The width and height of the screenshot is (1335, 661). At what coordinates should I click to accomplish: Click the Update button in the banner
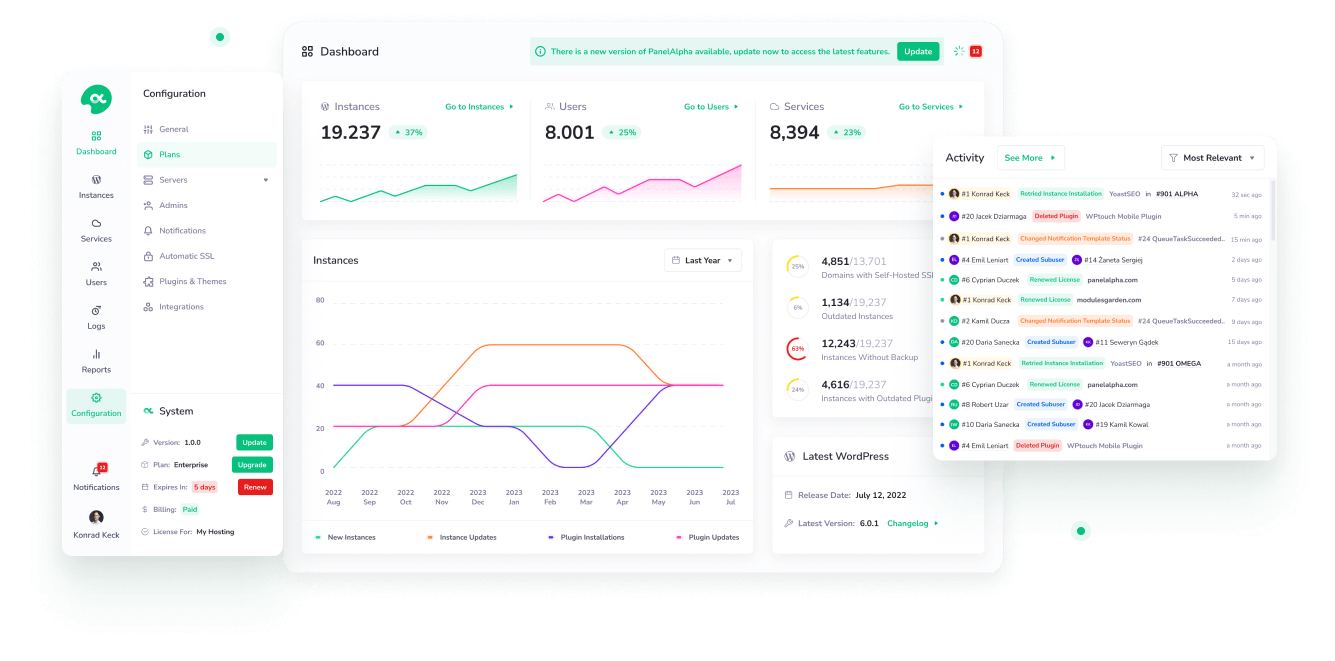pyautogui.click(x=918, y=51)
